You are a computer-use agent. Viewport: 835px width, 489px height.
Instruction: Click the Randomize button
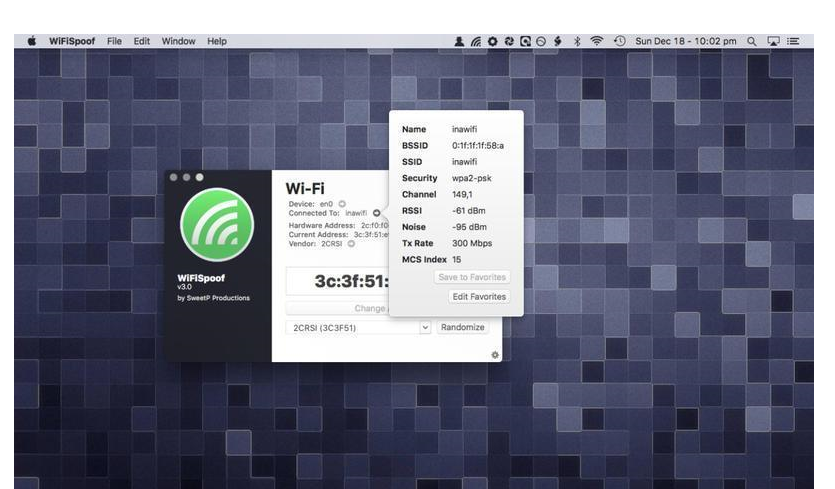(463, 327)
